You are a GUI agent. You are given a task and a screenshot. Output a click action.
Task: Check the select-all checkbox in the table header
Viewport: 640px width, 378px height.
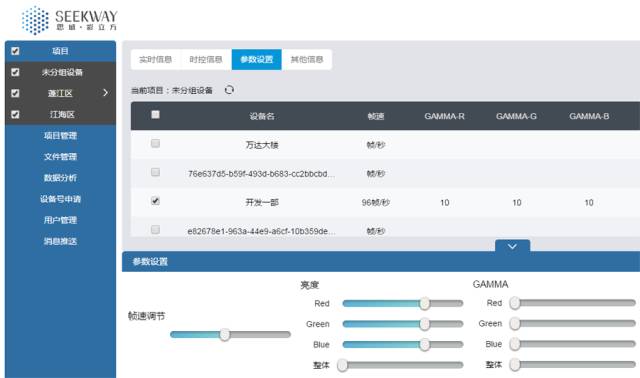tap(155, 115)
